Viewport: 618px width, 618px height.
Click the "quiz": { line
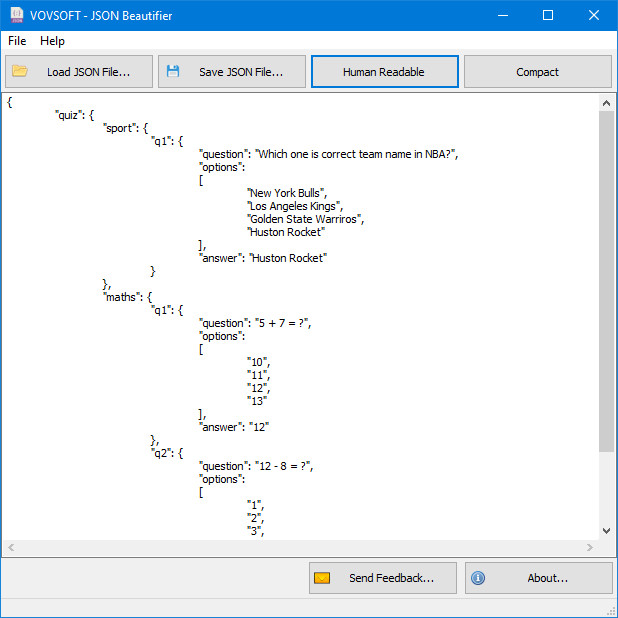[74, 115]
